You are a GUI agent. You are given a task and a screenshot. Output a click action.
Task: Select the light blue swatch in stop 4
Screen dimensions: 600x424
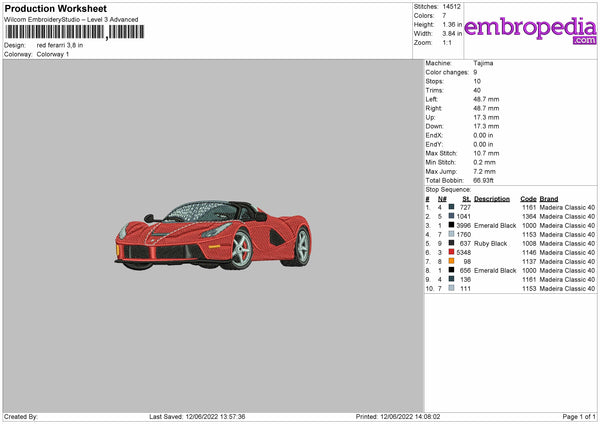pyautogui.click(x=451, y=234)
